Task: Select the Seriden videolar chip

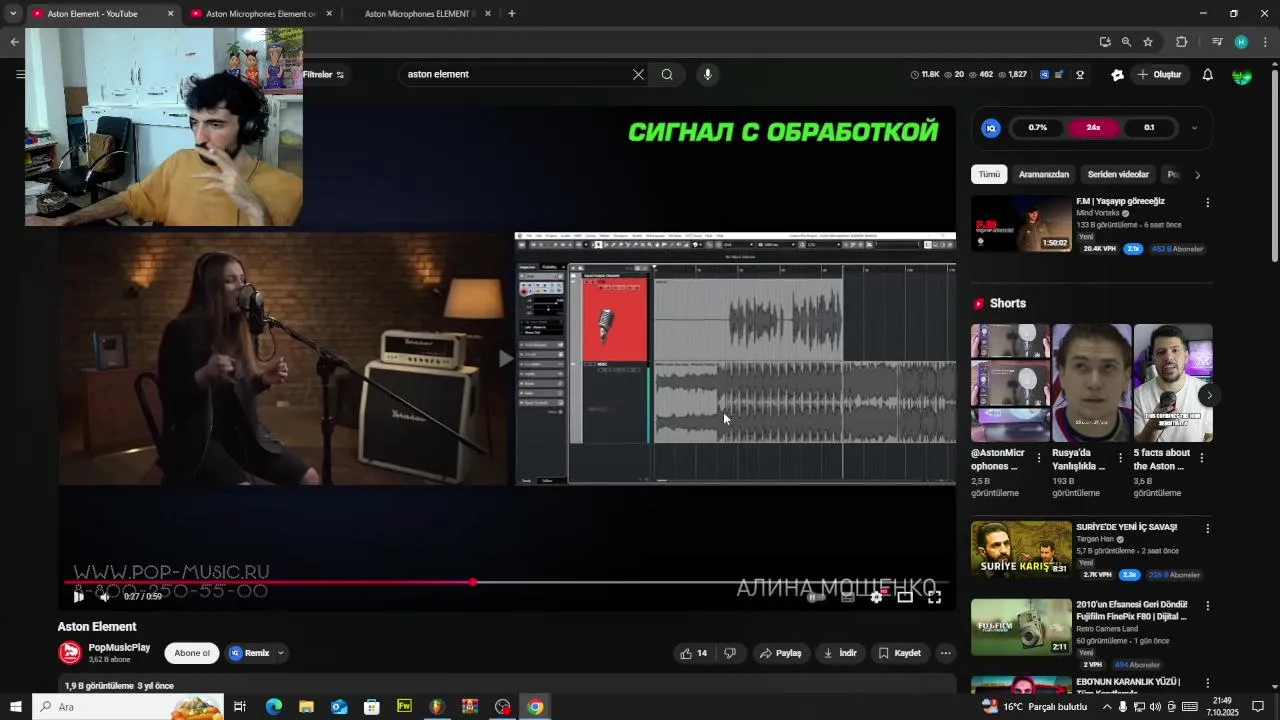Action: [1118, 174]
